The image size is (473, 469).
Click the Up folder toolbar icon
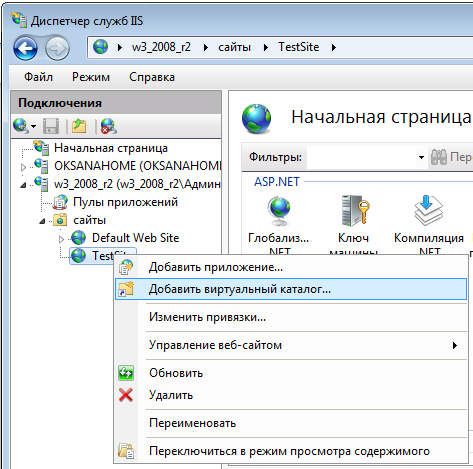tap(79, 126)
